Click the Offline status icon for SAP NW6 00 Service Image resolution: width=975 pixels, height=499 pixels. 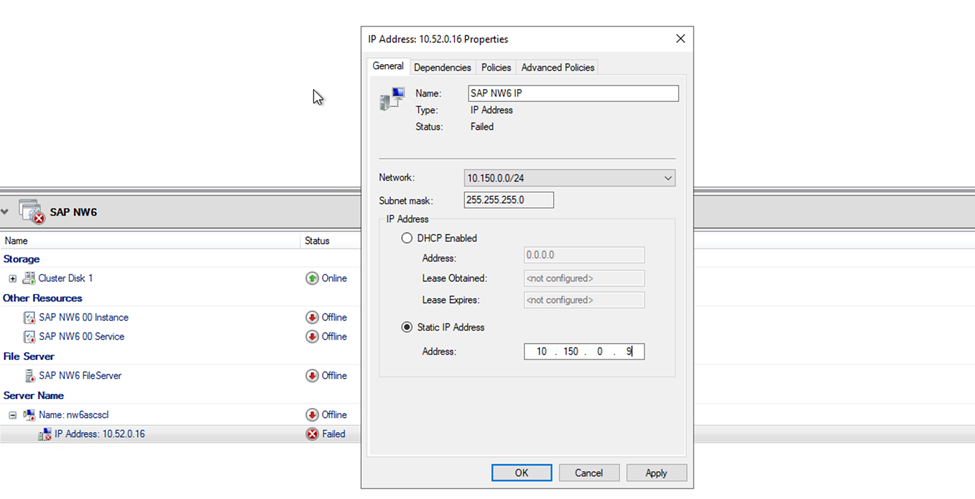312,337
